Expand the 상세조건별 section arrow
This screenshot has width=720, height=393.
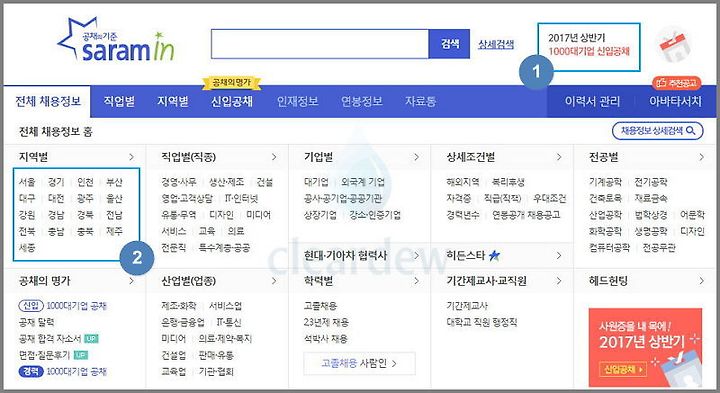(559, 157)
